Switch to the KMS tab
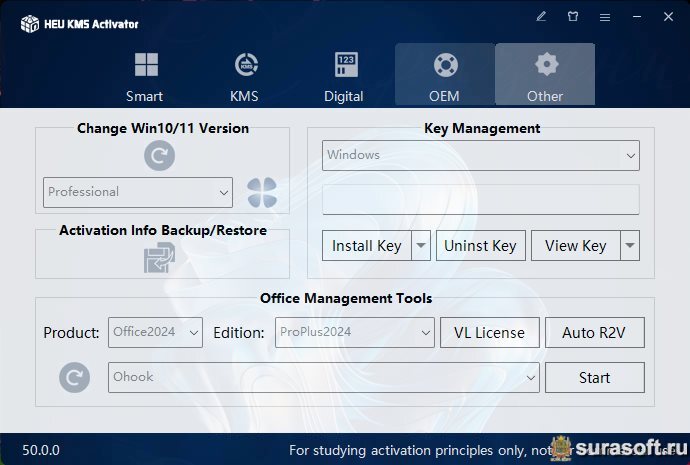Image resolution: width=690 pixels, height=465 pixels. 246,76
